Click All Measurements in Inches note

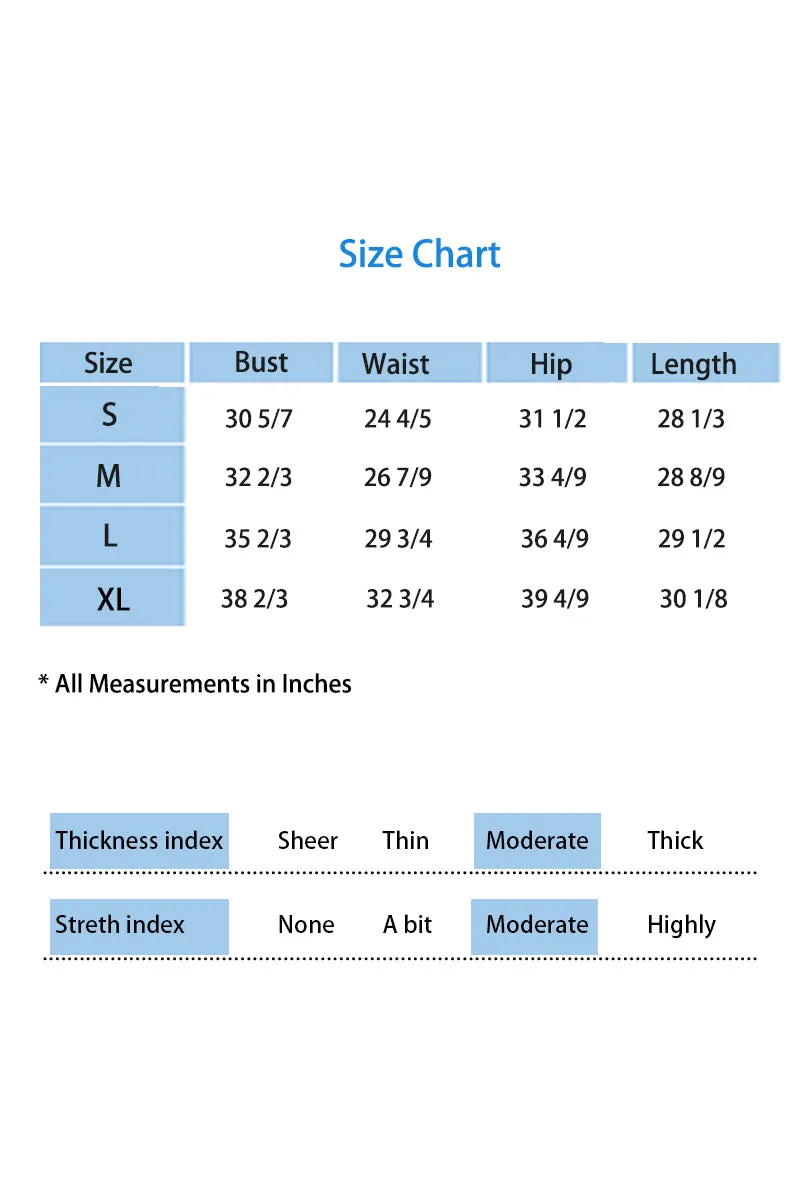tap(195, 685)
